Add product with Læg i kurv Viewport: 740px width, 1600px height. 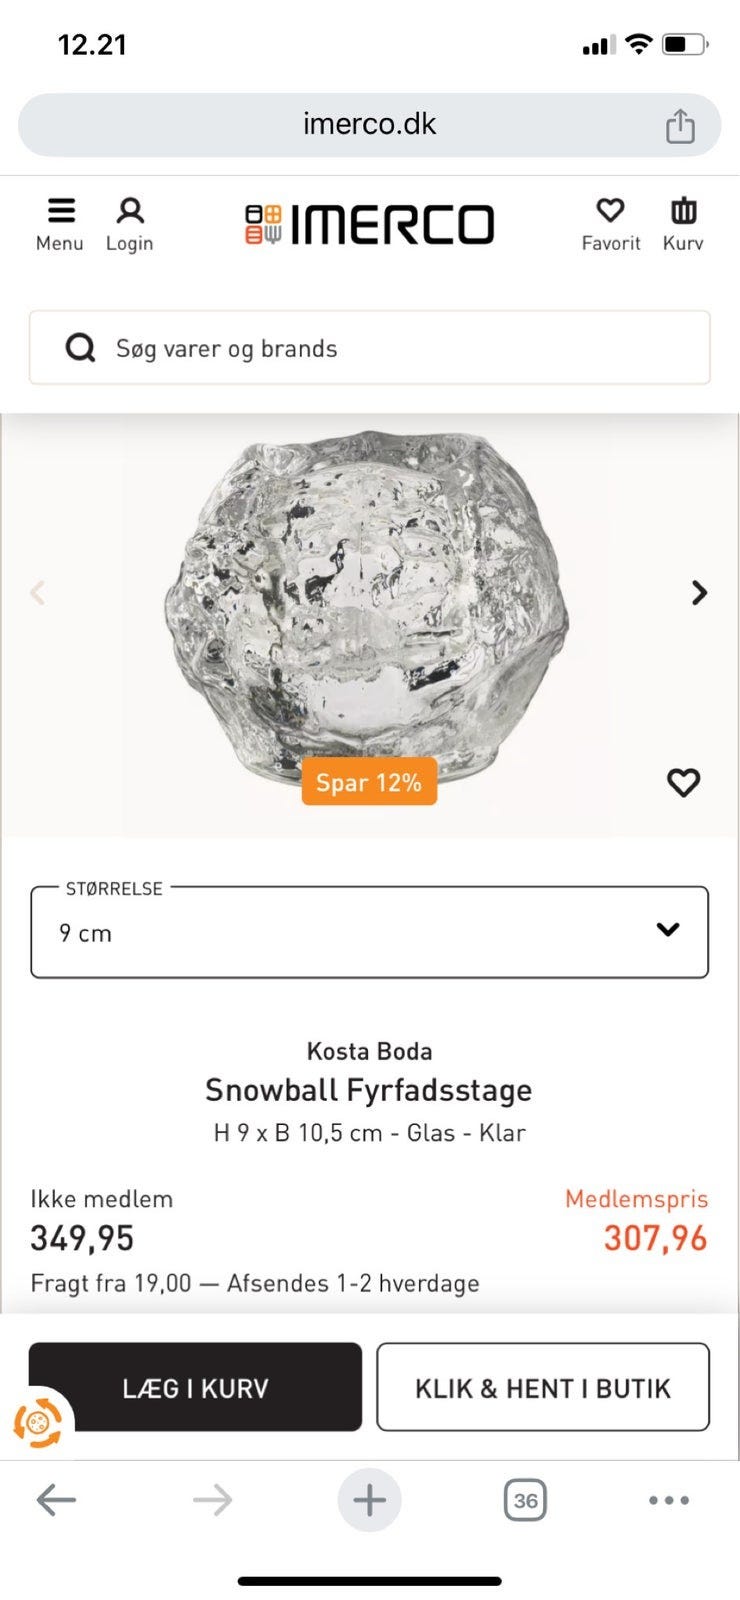tap(195, 1387)
